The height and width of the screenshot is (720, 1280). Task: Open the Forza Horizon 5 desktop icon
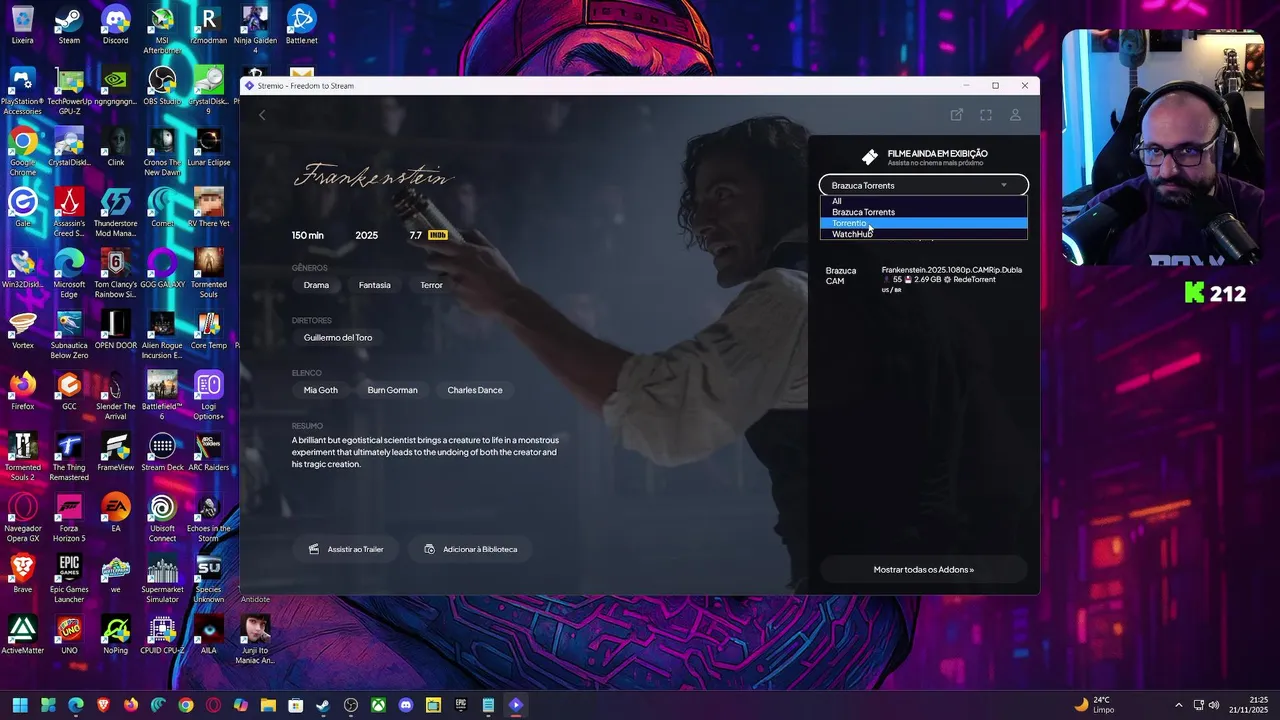[x=69, y=518]
